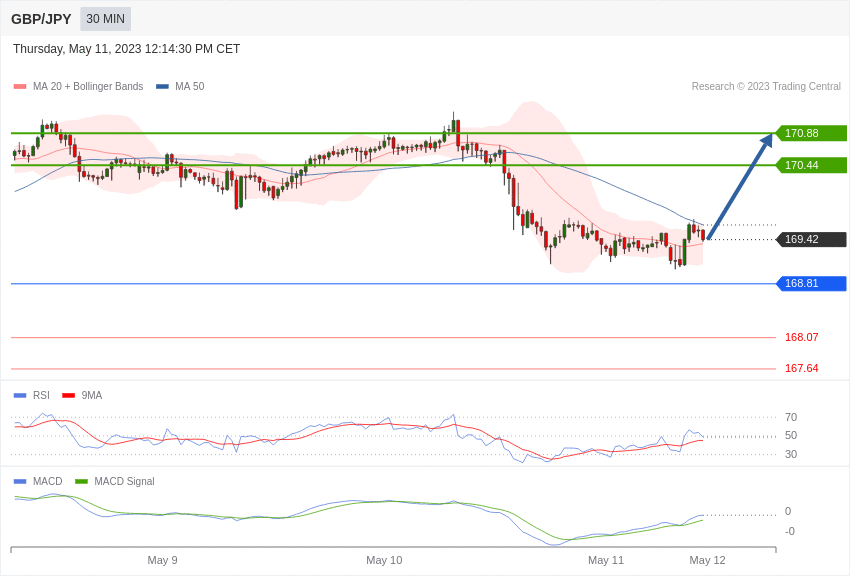This screenshot has width=850, height=576.
Task: Click the 167.64 support level label
Action: (x=802, y=368)
